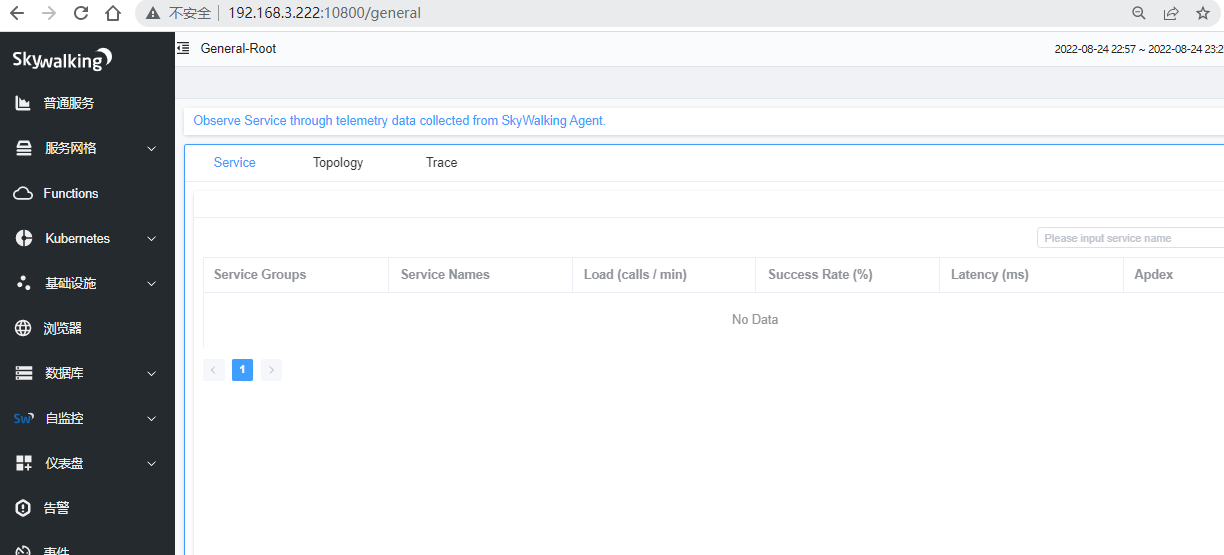This screenshot has width=1224, height=555.
Task: Switch to the Service tab
Action: click(x=235, y=162)
